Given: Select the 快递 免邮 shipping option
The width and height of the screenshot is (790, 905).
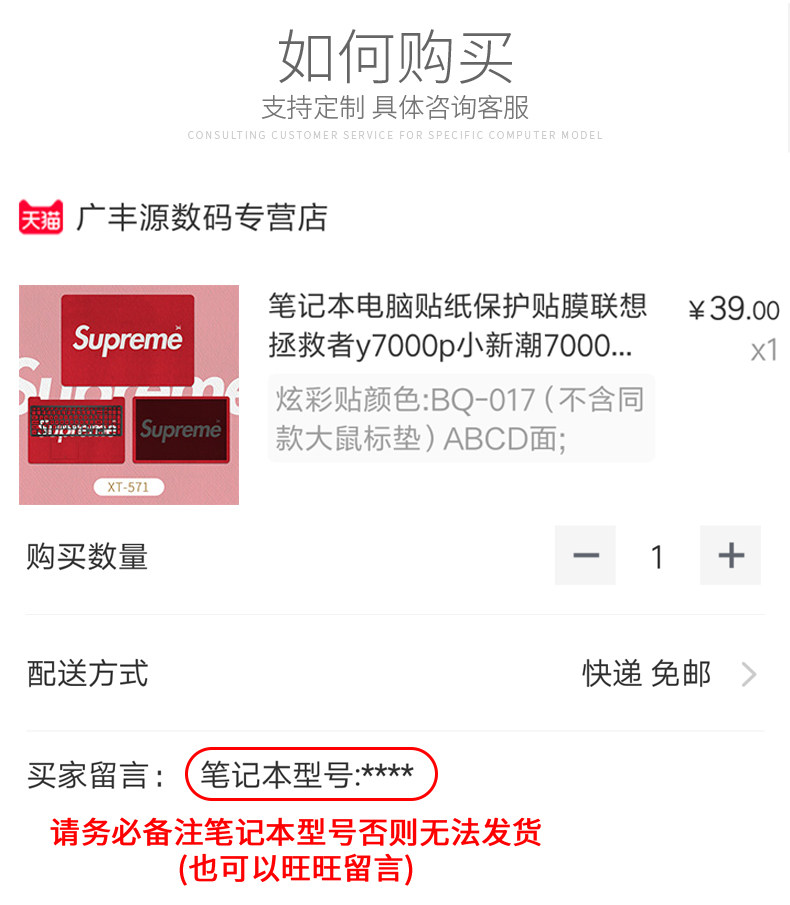Looking at the screenshot, I should click(x=646, y=674).
